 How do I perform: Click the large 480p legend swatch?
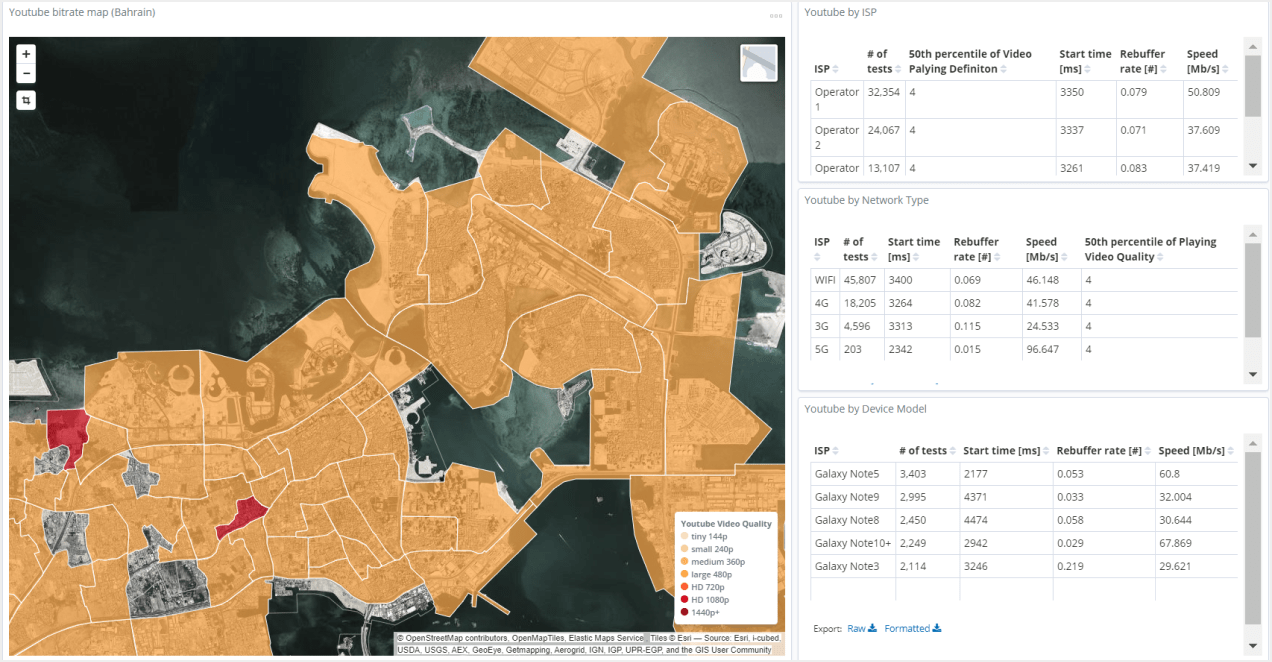[684, 574]
